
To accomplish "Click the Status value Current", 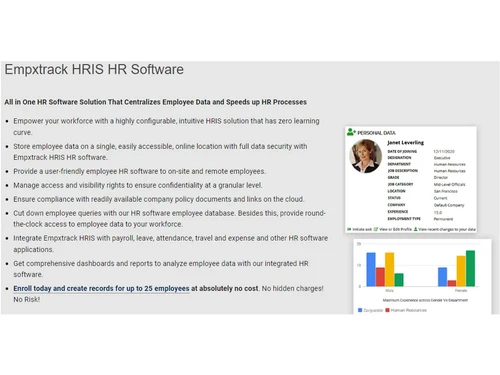I will click(440, 198).
